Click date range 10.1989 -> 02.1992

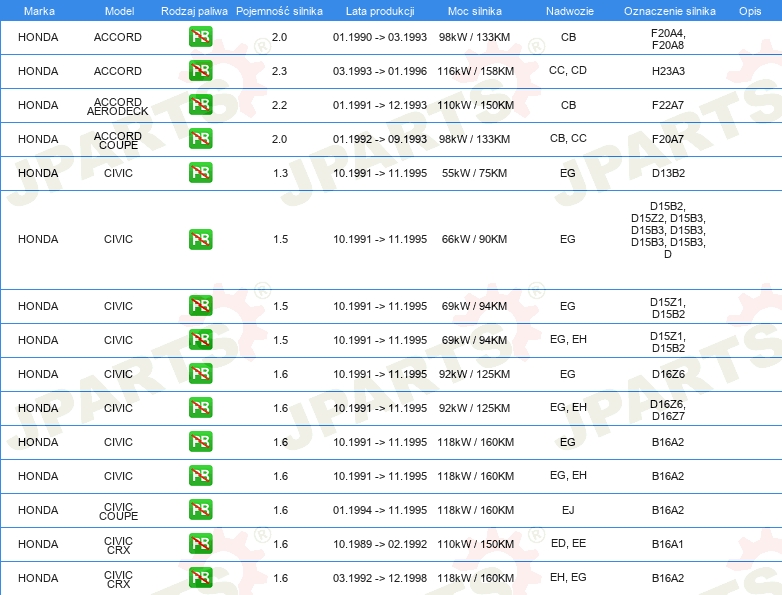point(380,544)
